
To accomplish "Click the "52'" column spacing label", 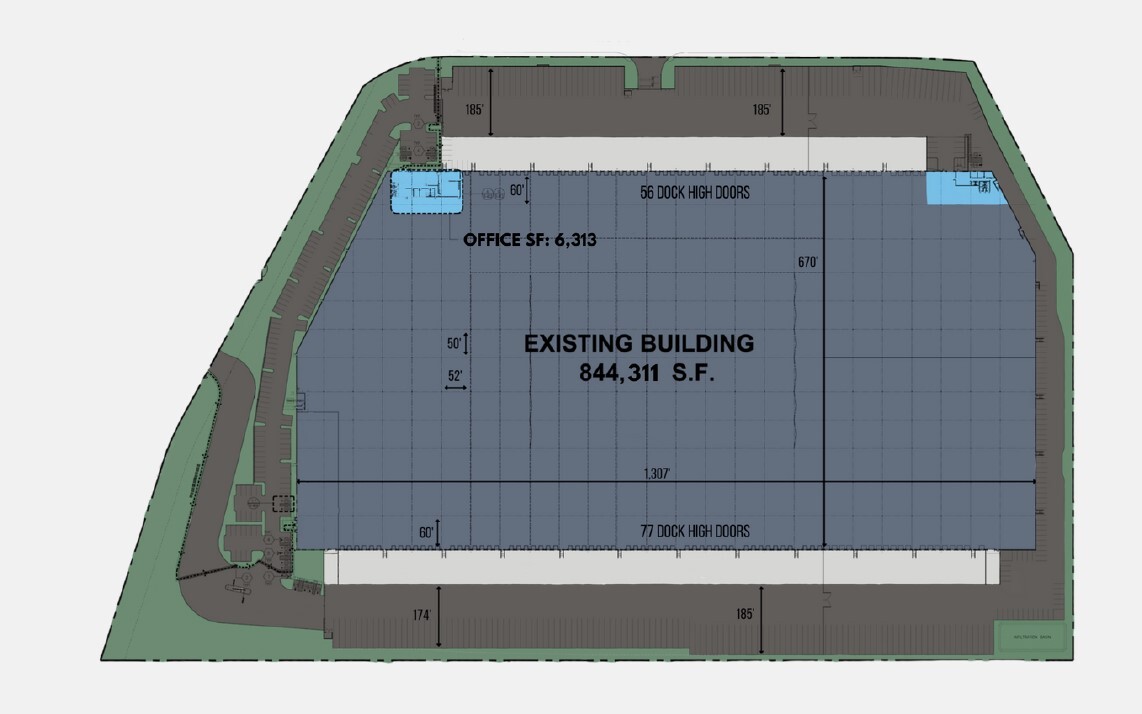I will pos(455,376).
